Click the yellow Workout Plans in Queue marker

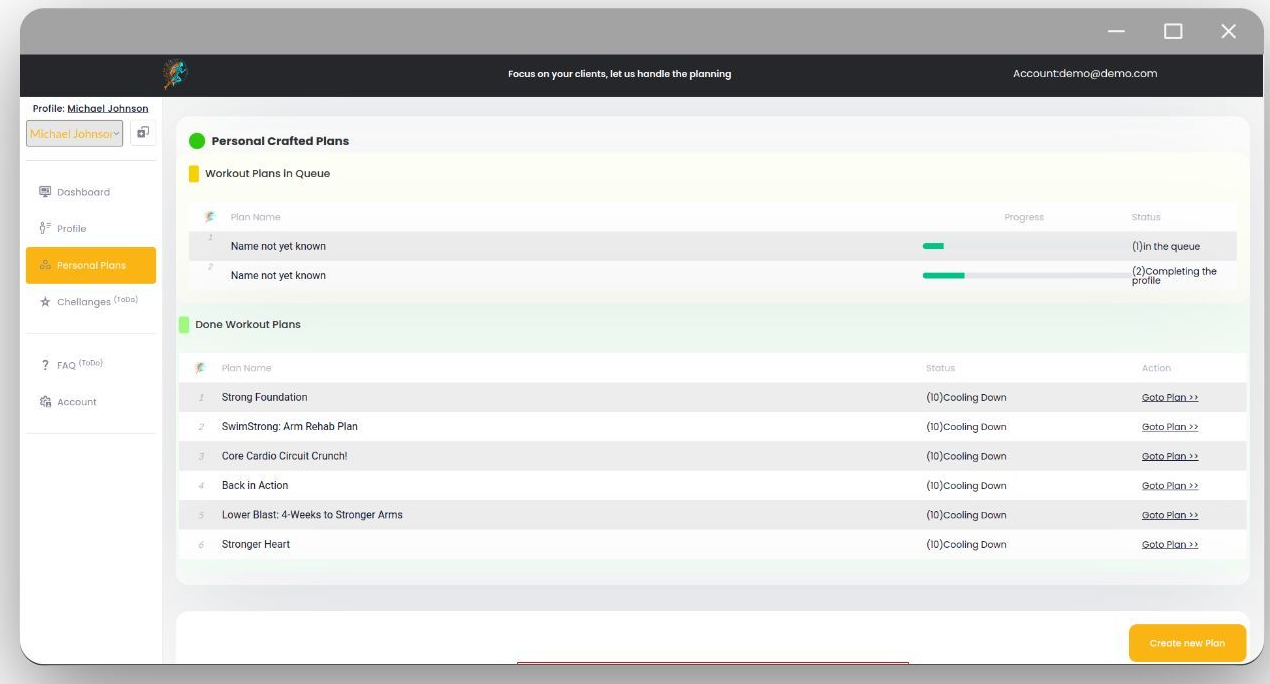tap(194, 173)
